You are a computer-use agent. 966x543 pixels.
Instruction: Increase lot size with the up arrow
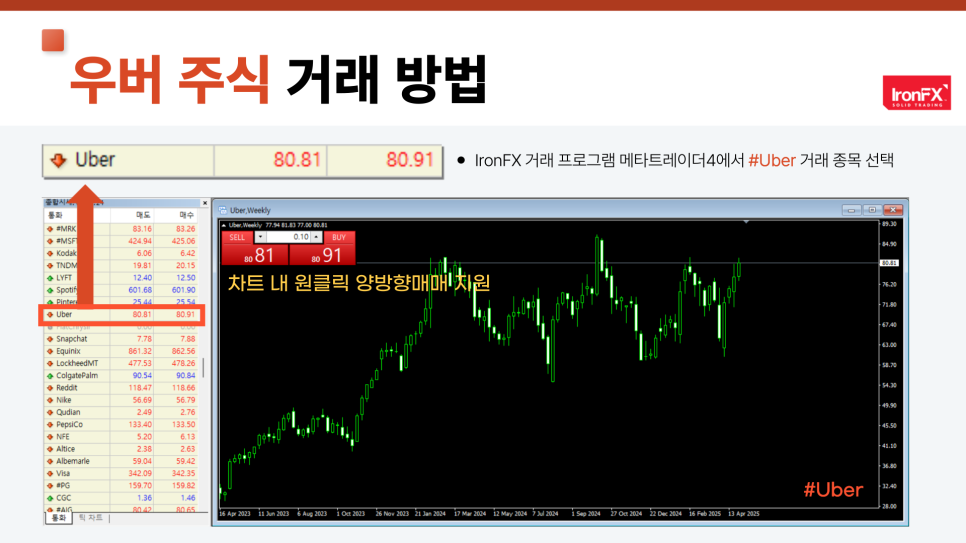tap(316, 237)
